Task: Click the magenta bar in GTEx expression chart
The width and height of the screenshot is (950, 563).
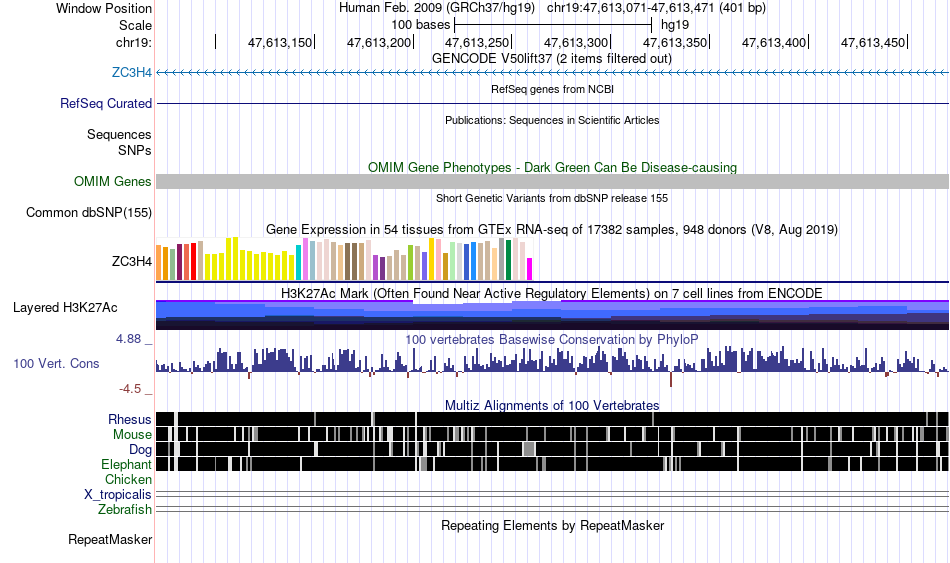Action: (x=530, y=269)
